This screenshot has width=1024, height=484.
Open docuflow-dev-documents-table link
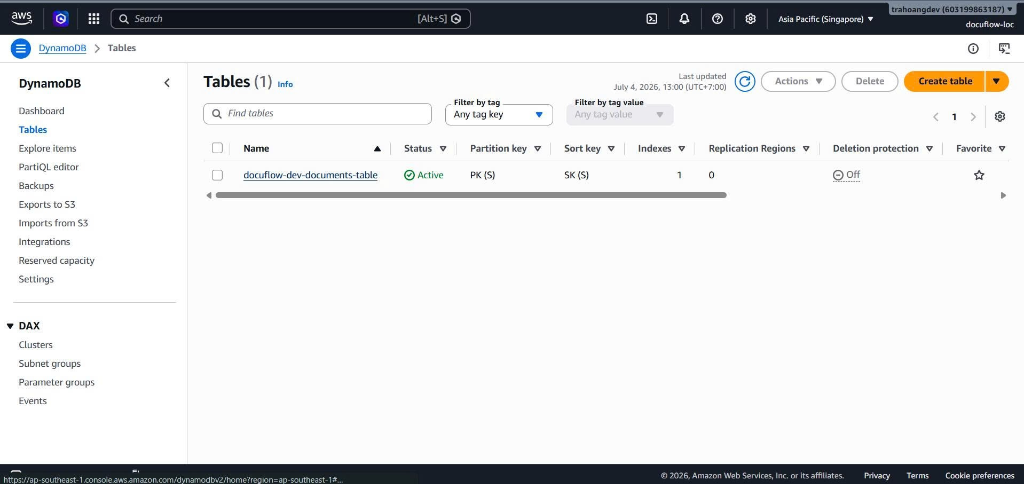tap(310, 175)
